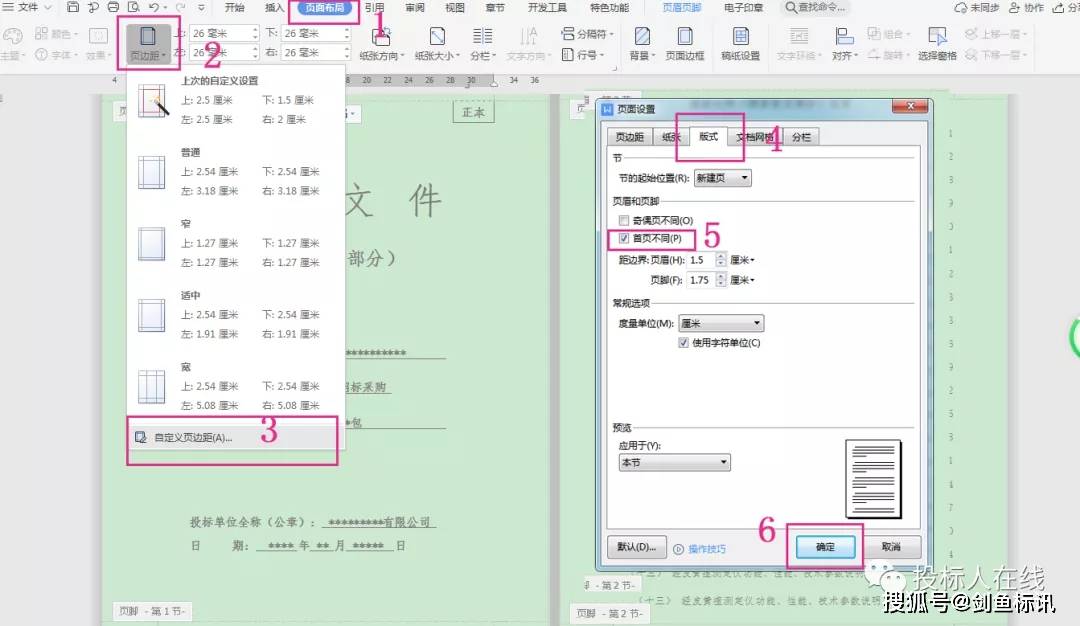Viewport: 1080px width, 626px height.
Task: Switch to the 版式 tab
Action: (x=708, y=136)
